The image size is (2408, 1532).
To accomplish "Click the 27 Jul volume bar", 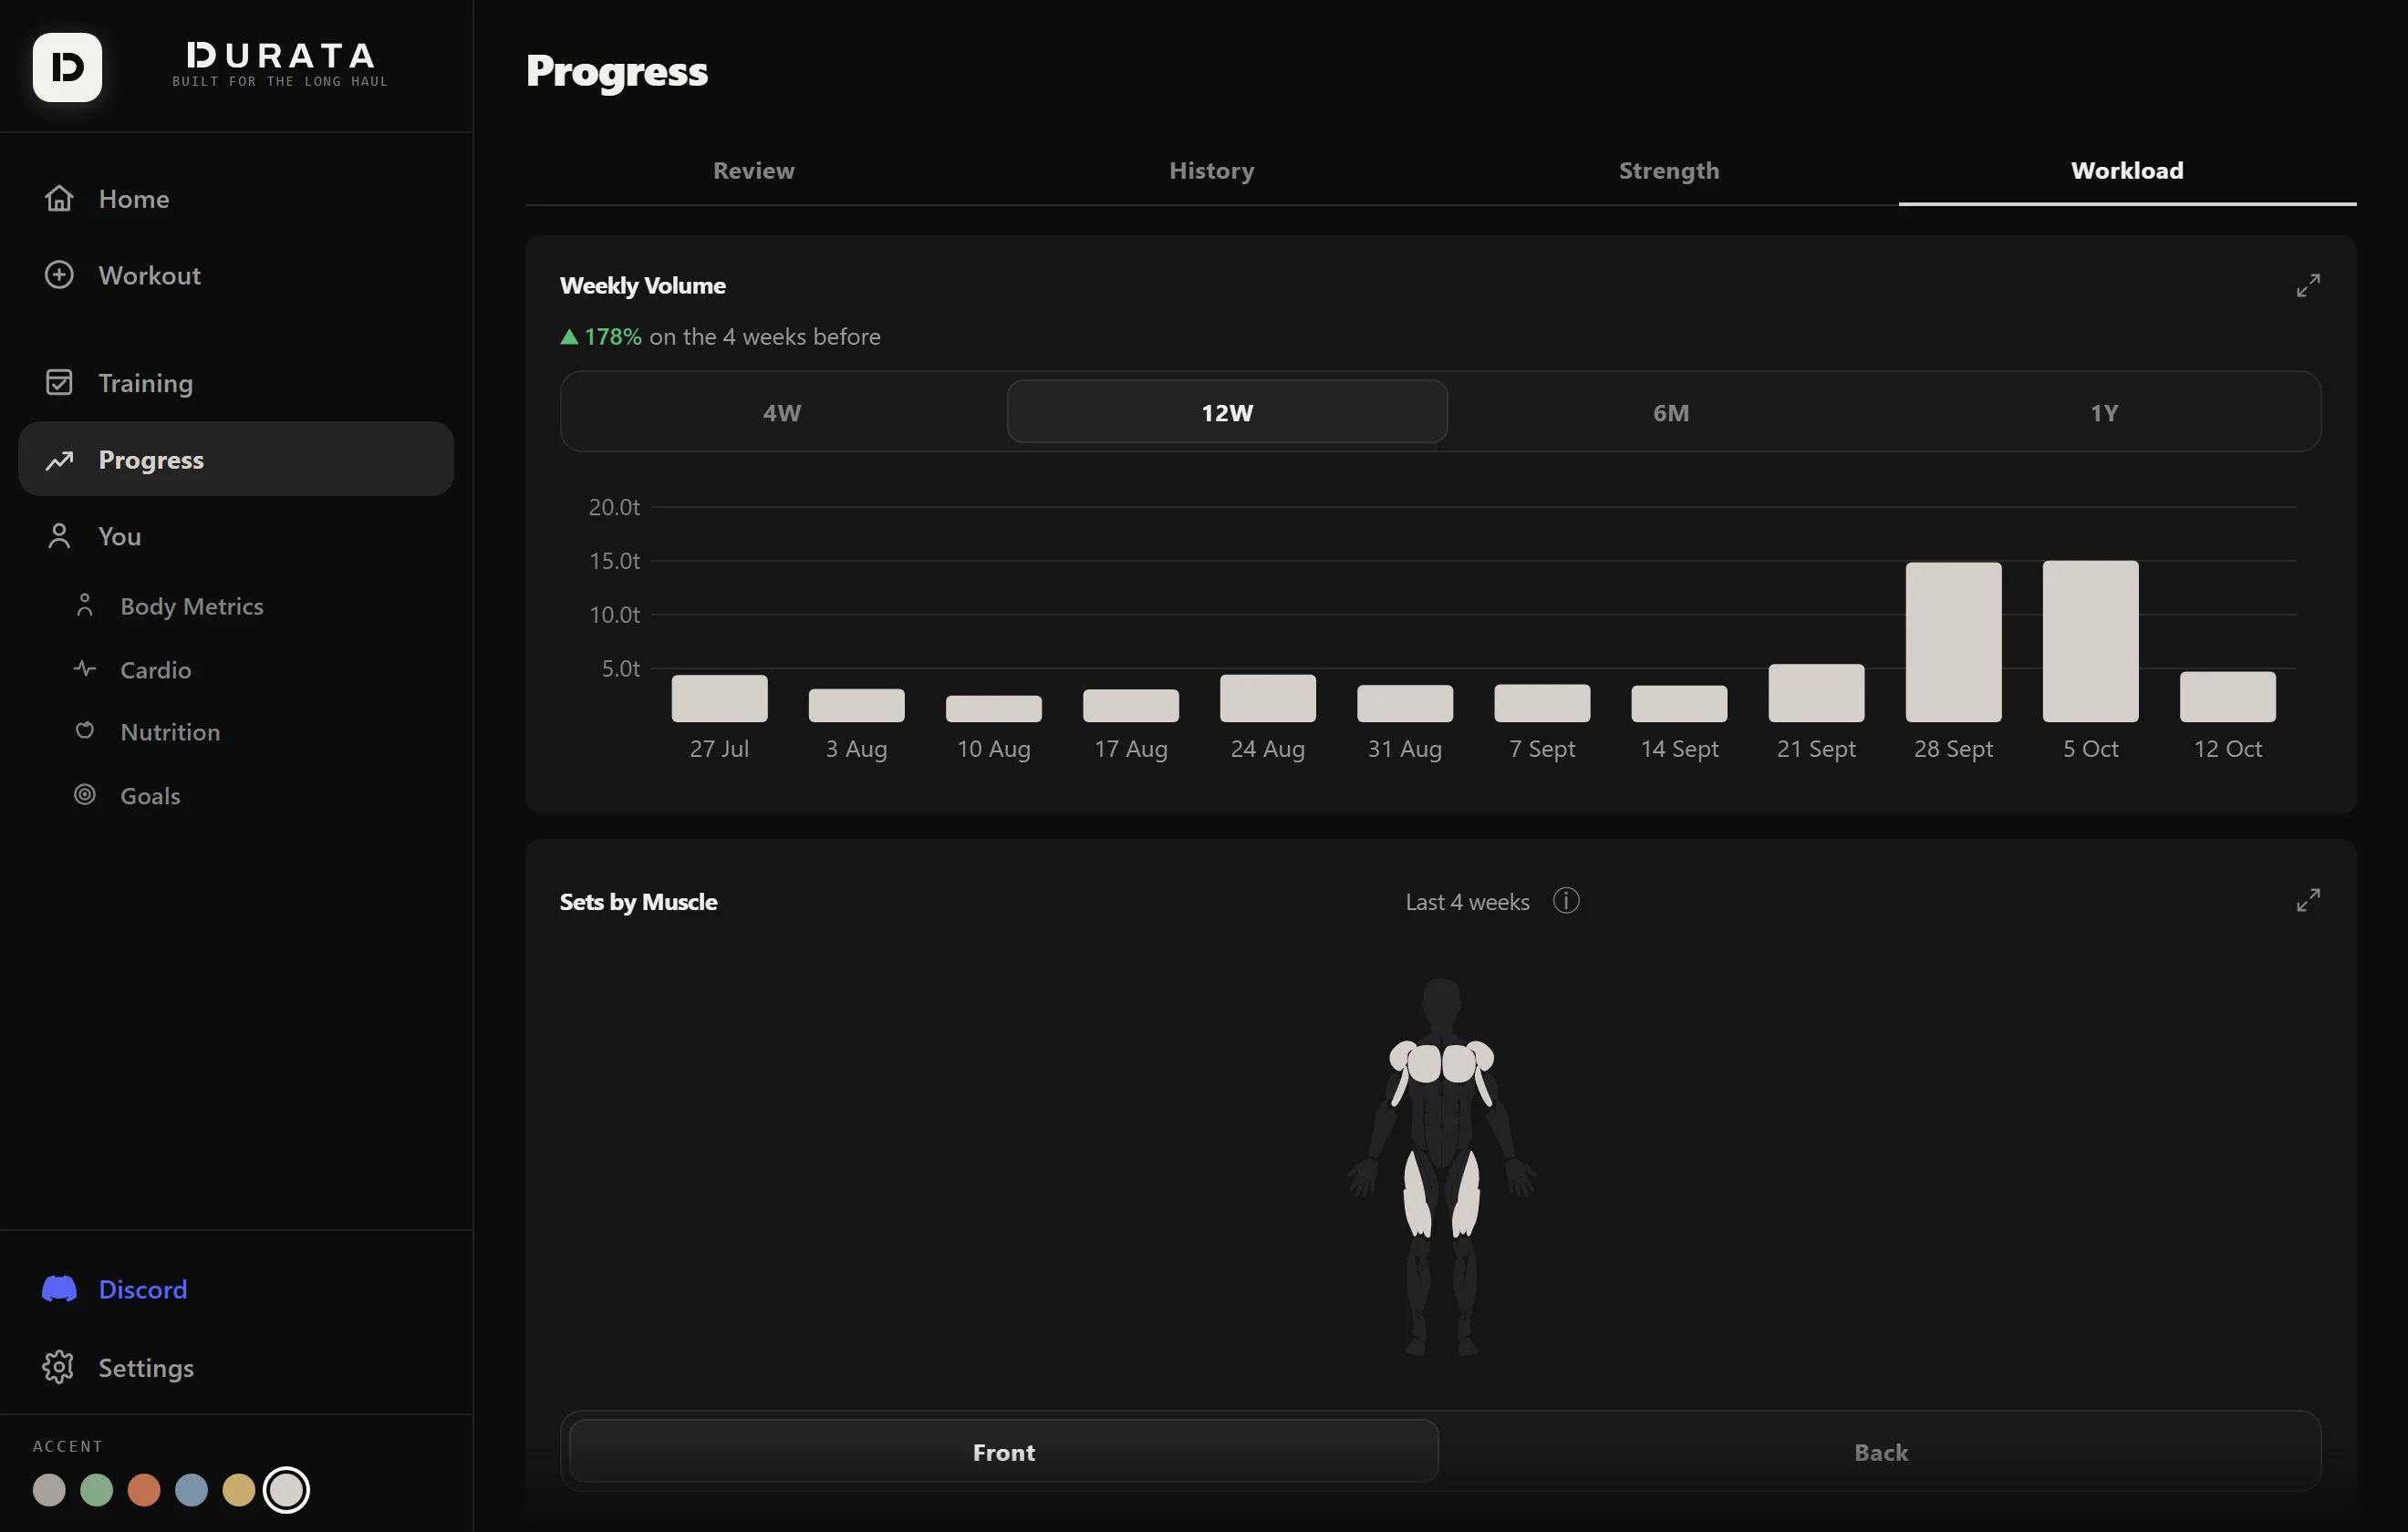I will [x=719, y=699].
